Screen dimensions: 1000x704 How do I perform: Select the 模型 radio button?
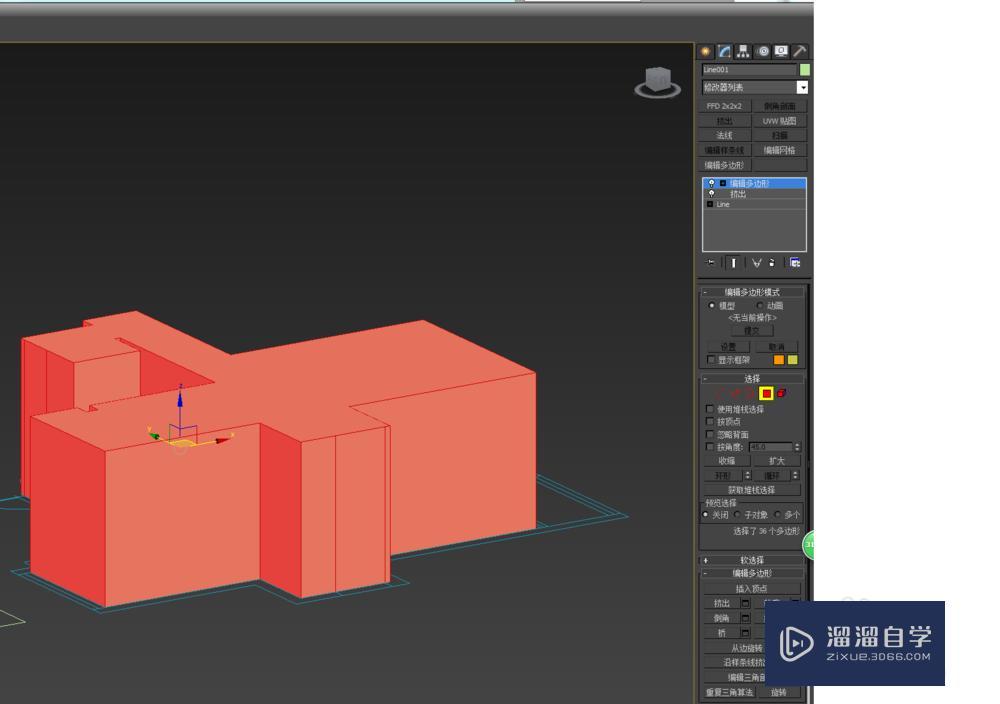pos(712,305)
